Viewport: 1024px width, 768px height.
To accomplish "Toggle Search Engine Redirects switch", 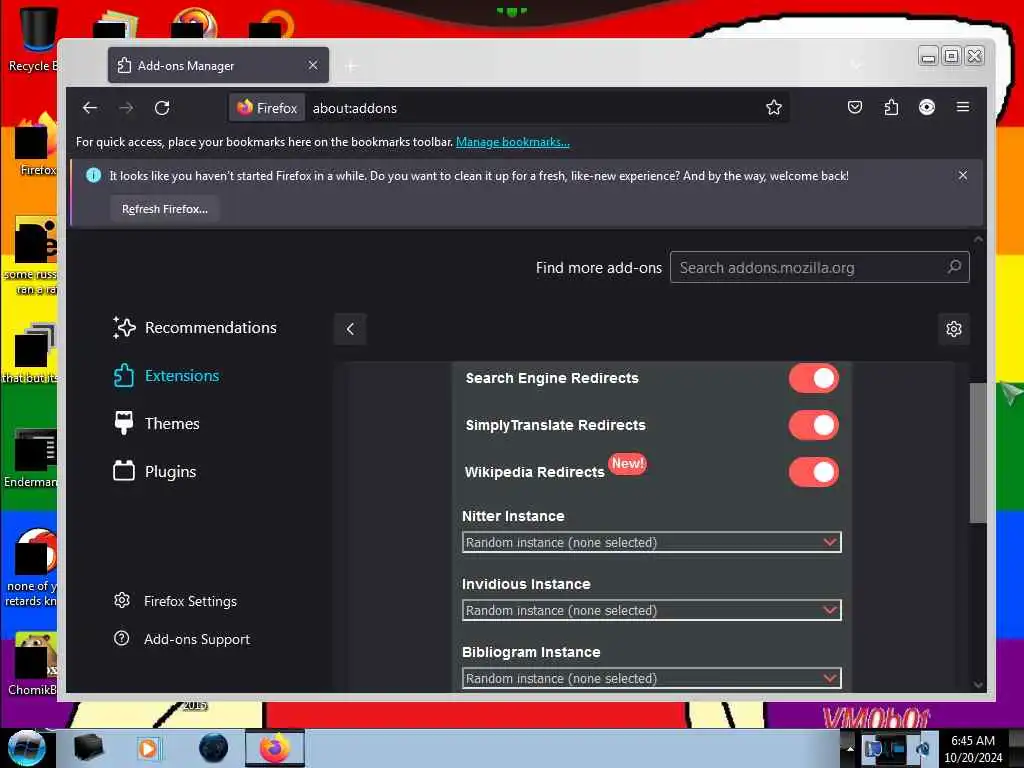I will [814, 378].
